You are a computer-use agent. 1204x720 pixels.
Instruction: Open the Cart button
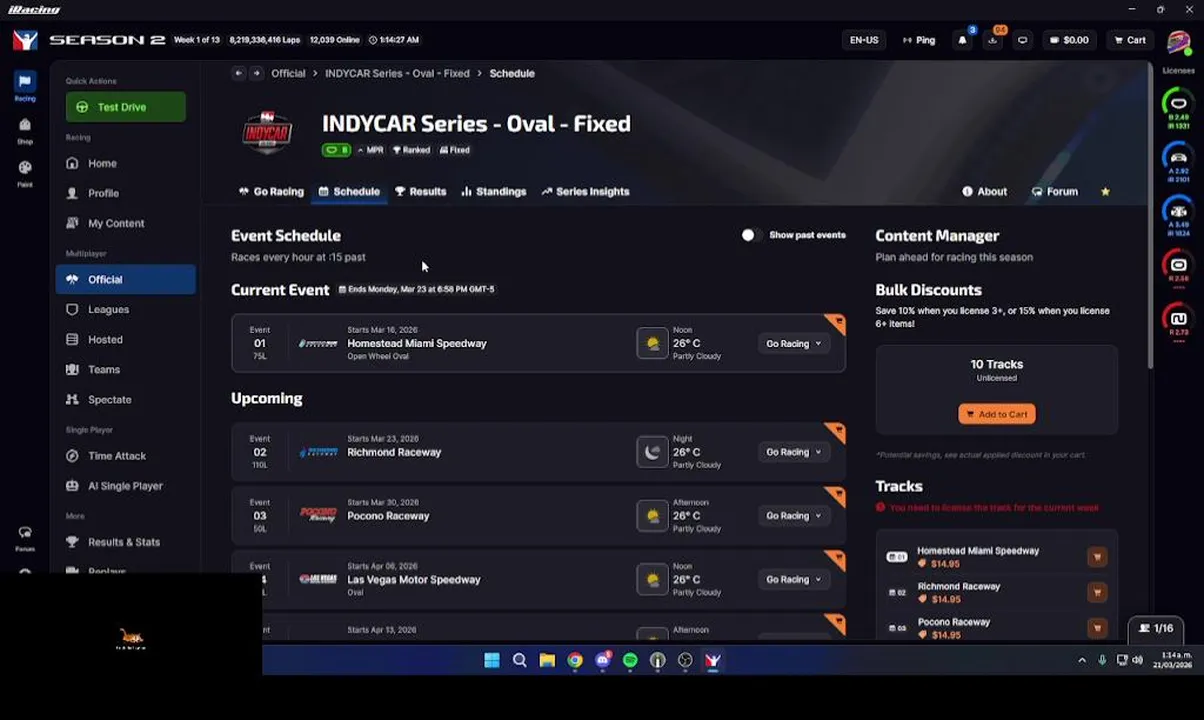click(x=1129, y=40)
